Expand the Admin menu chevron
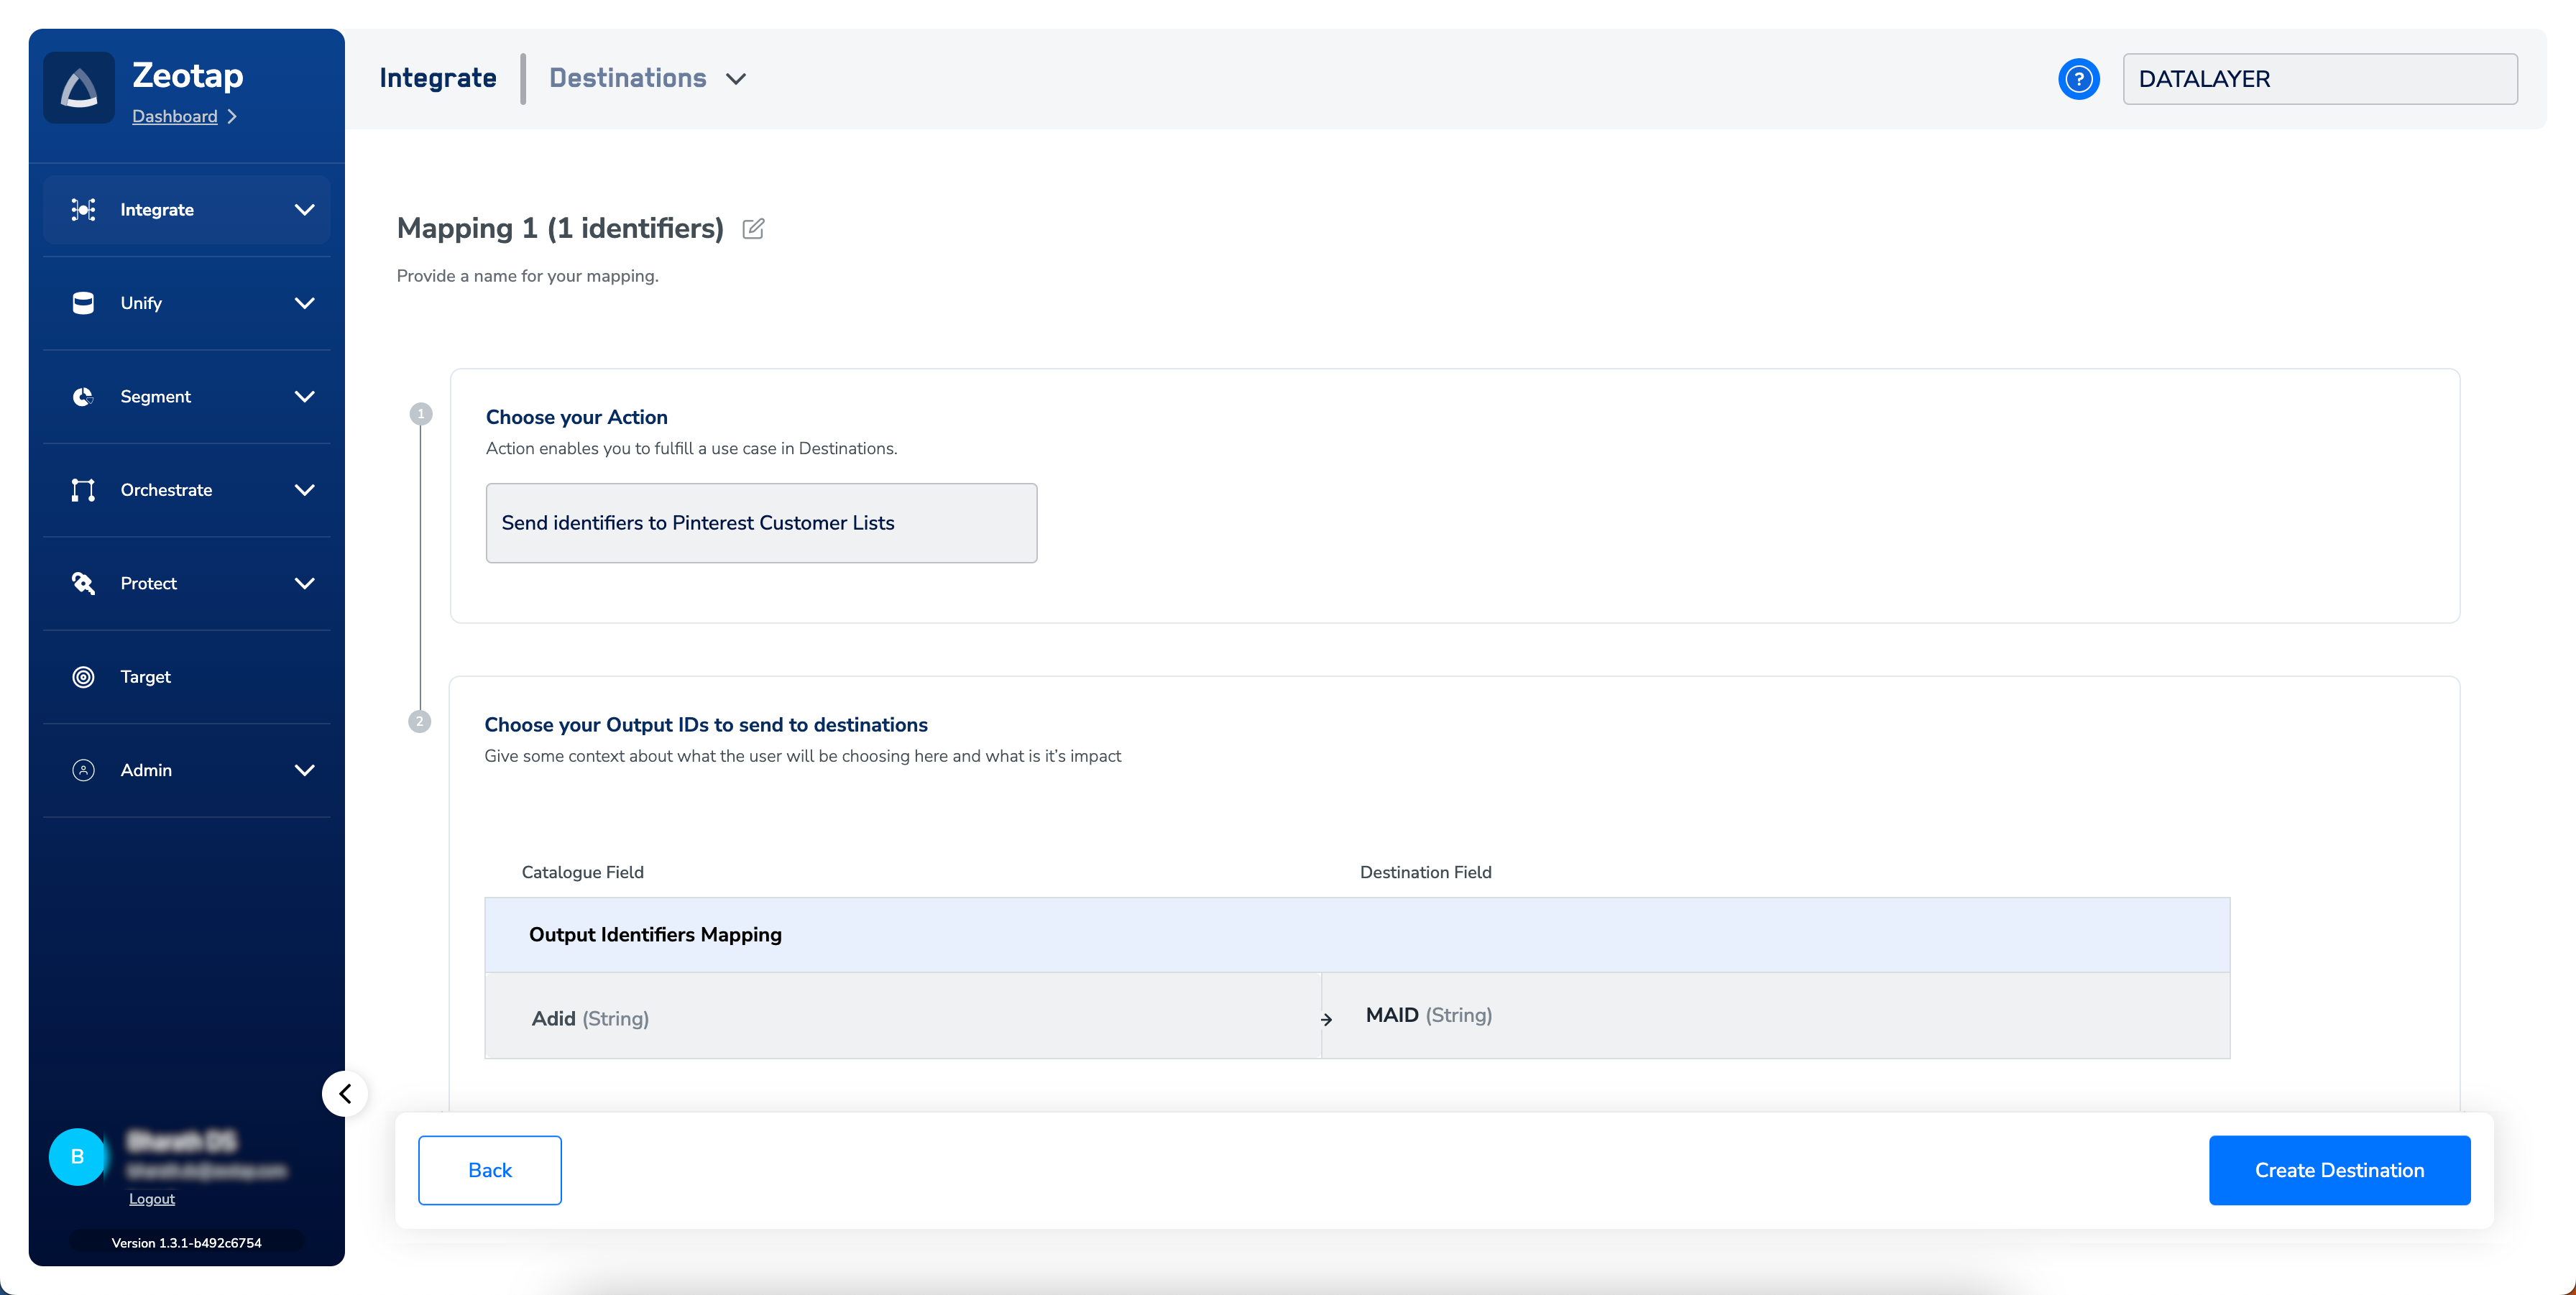This screenshot has height=1295, width=2576. pos(304,770)
